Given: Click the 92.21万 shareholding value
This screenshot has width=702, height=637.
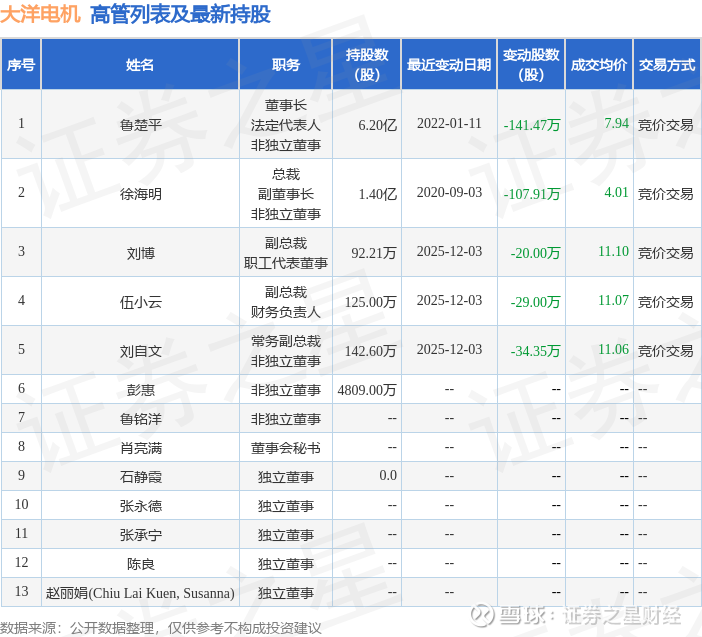Looking at the screenshot, I should [374, 253].
